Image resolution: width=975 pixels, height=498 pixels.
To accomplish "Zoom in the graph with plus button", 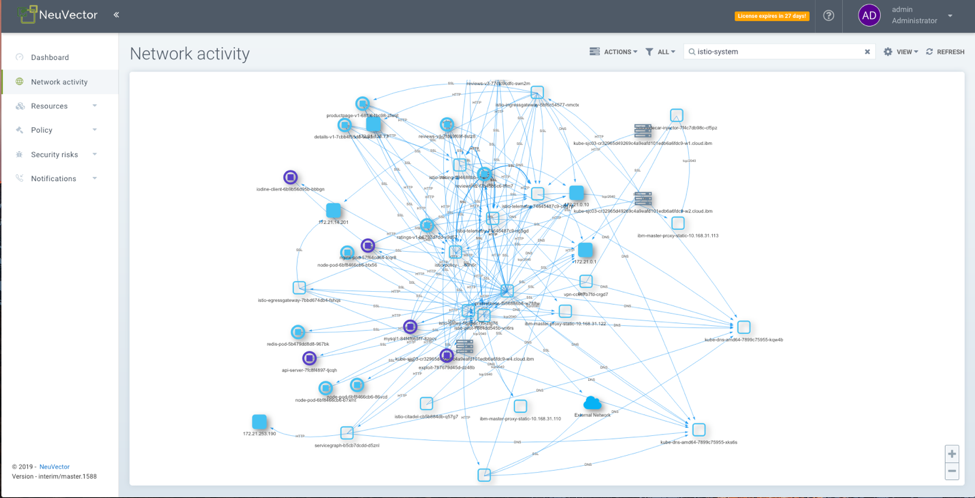I will click(x=951, y=454).
